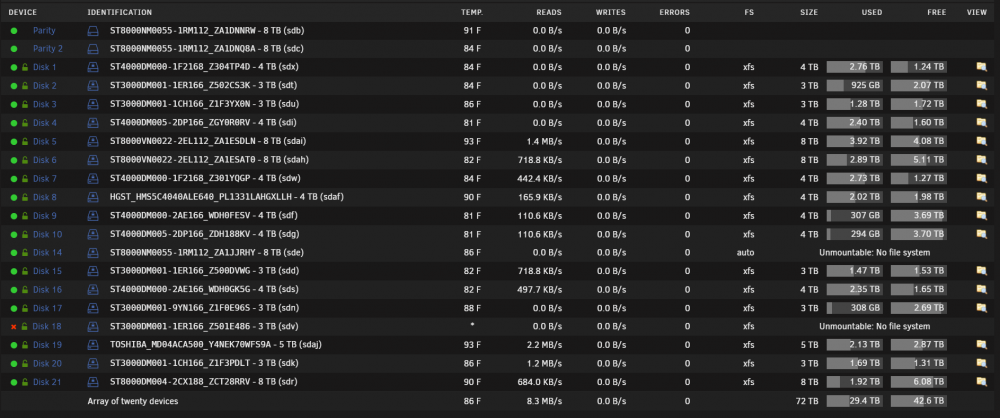
Task: Click the drive icon for the HGST Disk 8
Action: (x=94, y=197)
